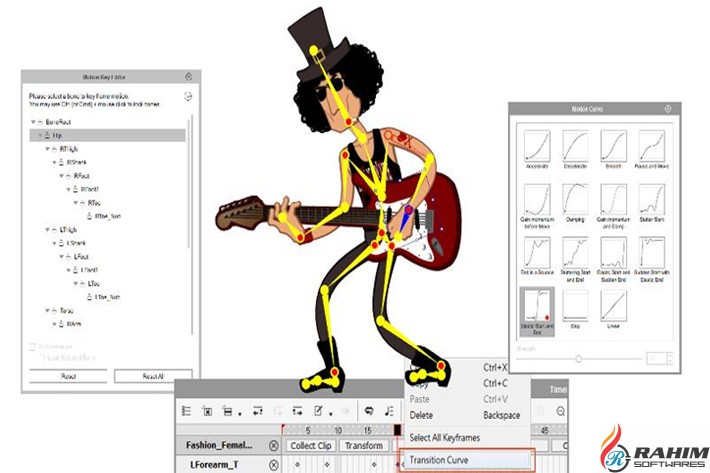The image size is (710, 473).
Task: Select the Gain momentum and Damp curve
Action: [x=614, y=206]
